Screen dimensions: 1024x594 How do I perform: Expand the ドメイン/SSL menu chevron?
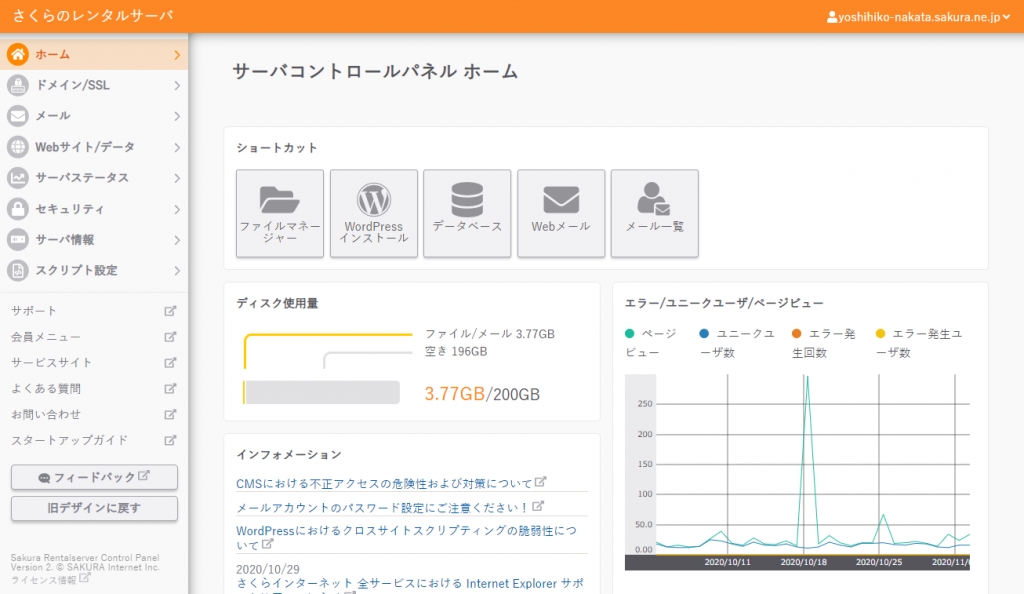click(x=177, y=86)
